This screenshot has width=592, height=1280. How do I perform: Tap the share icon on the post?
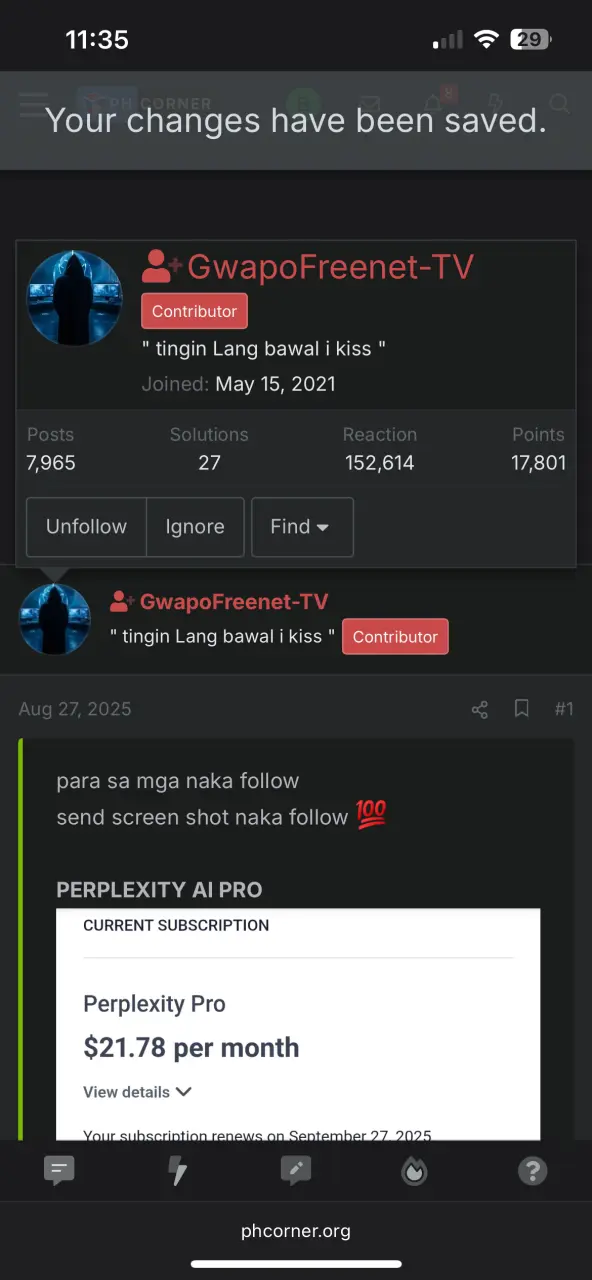click(x=480, y=709)
